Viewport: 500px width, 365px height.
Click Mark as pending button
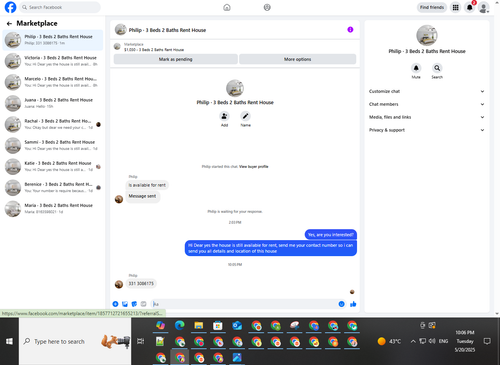[176, 59]
